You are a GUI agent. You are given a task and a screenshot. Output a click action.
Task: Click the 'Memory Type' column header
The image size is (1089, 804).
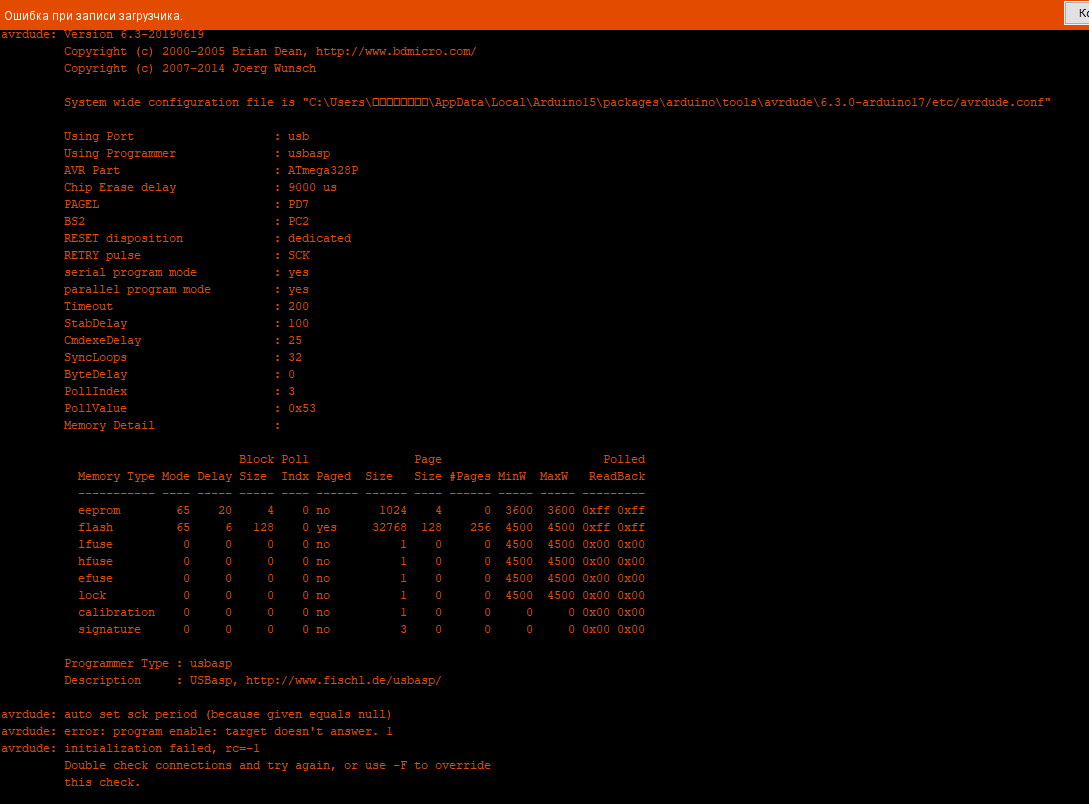pyautogui.click(x=116, y=476)
